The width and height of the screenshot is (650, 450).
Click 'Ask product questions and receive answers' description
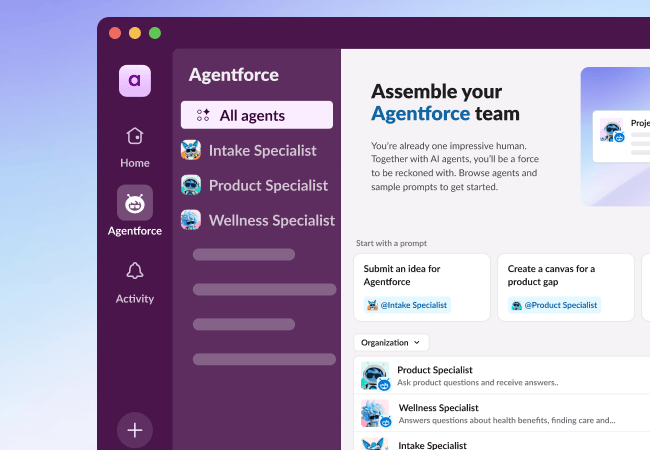coord(478,382)
